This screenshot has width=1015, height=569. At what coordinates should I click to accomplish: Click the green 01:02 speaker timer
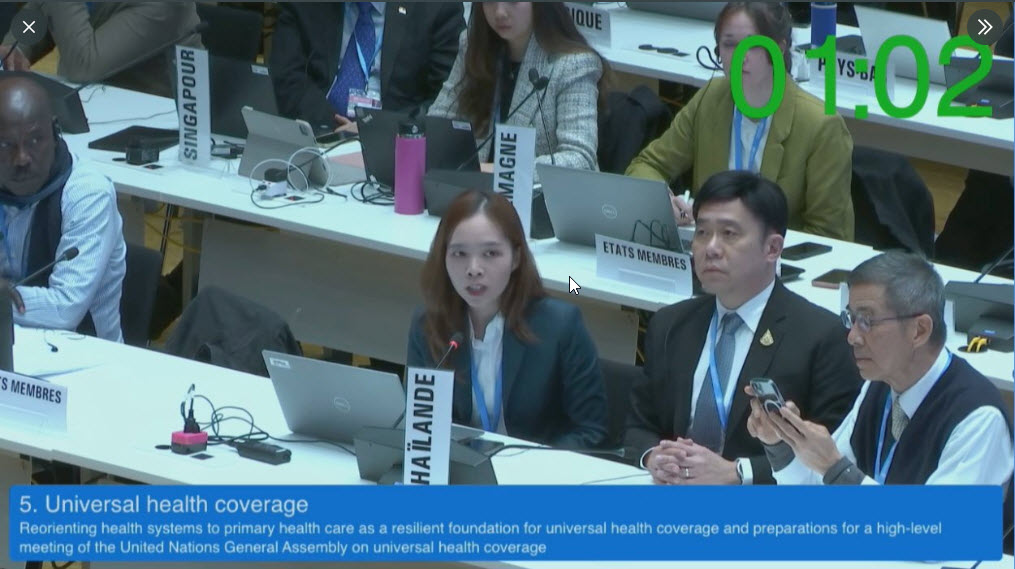[861, 77]
